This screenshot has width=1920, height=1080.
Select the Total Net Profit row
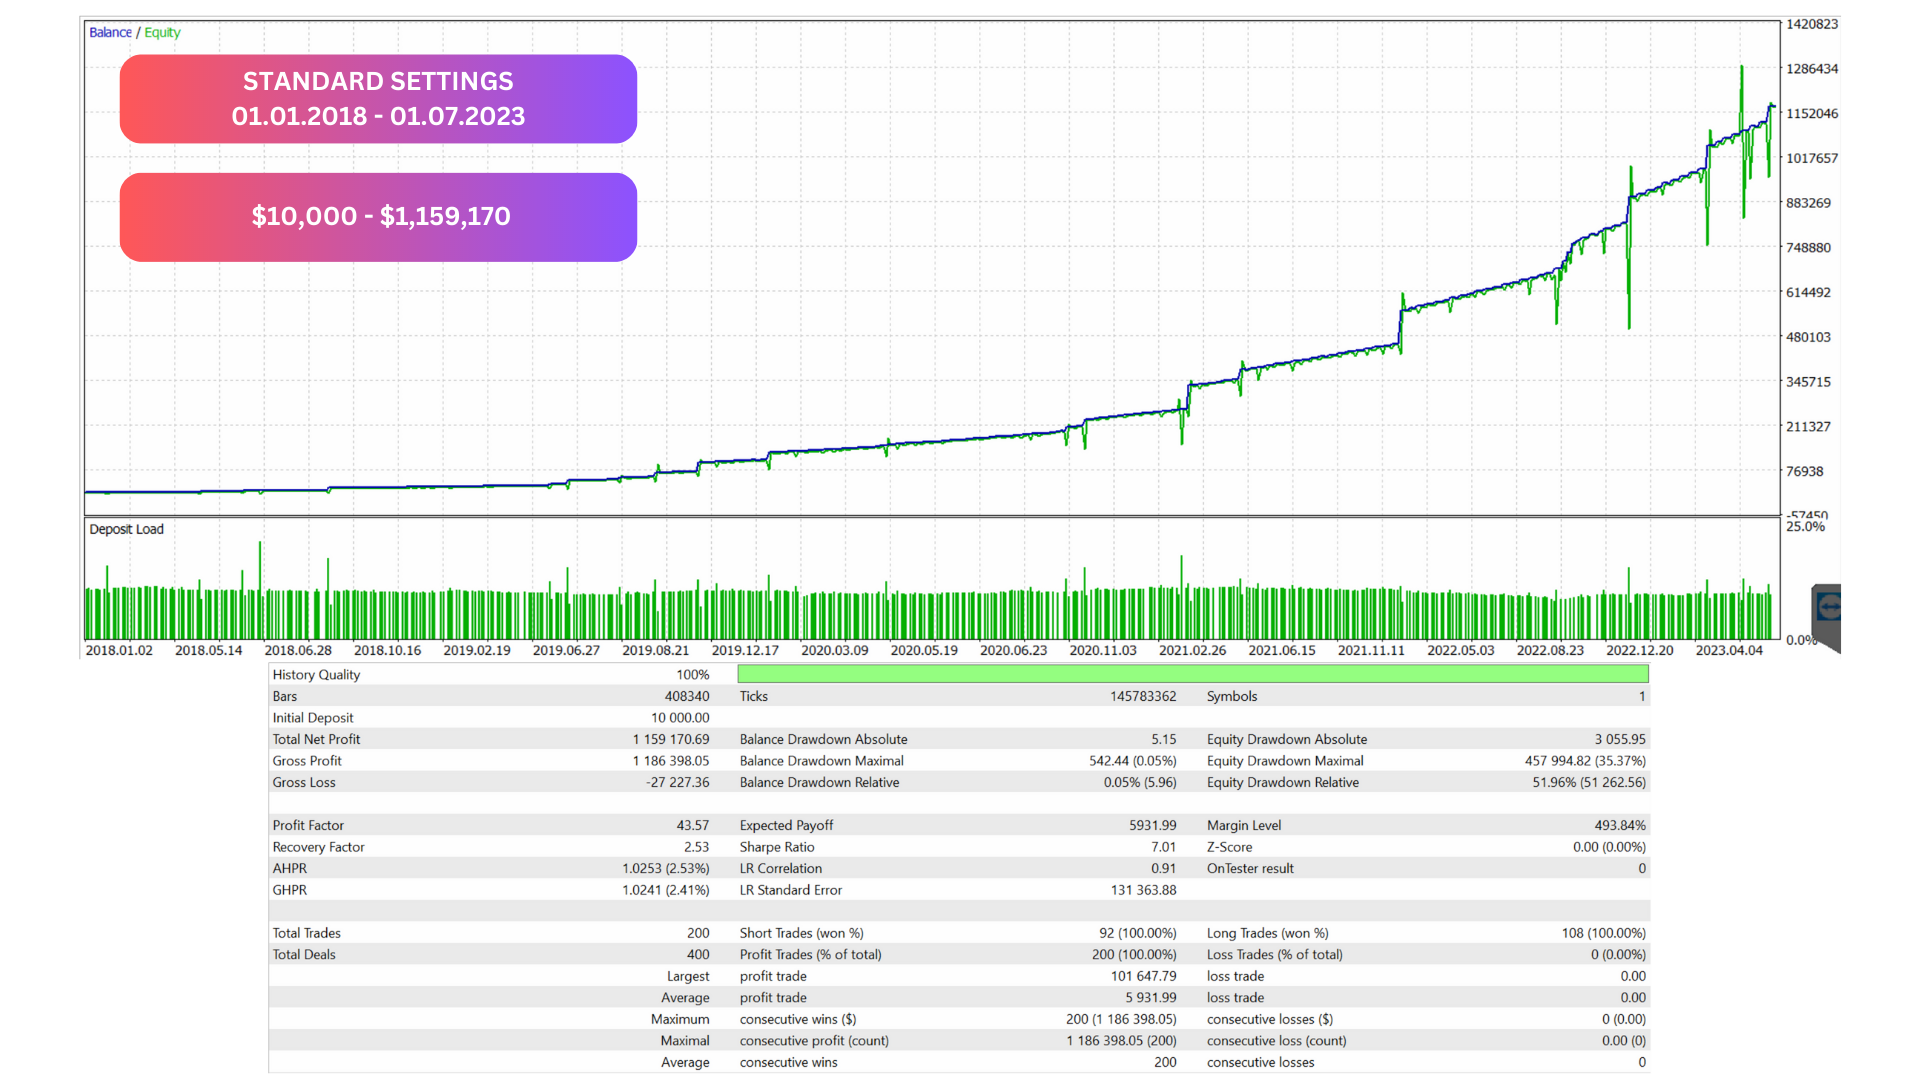coord(316,739)
